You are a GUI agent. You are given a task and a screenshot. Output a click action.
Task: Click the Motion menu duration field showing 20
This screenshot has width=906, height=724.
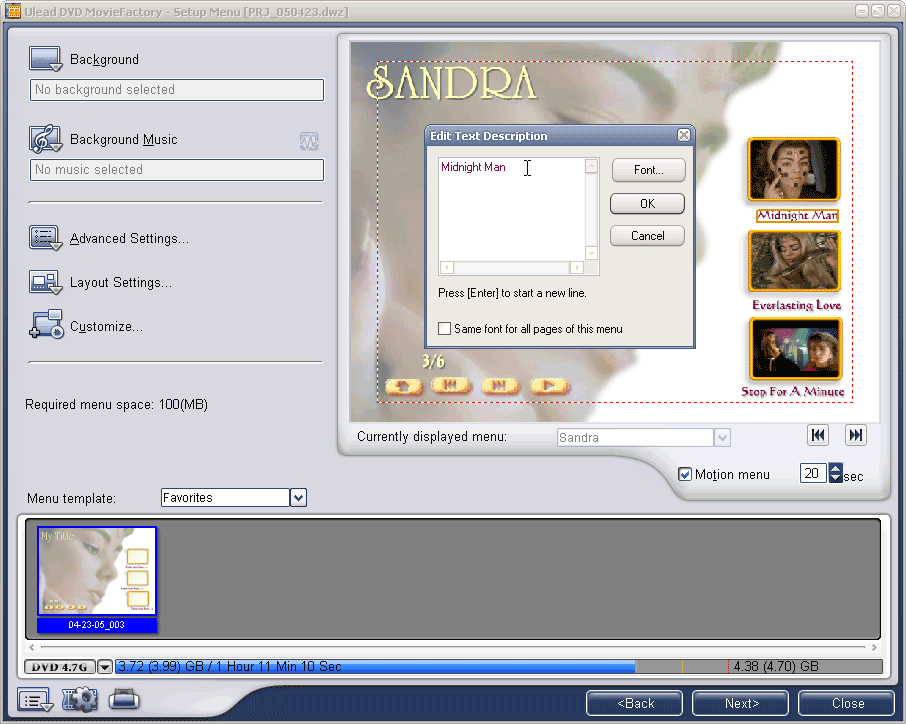click(x=813, y=473)
